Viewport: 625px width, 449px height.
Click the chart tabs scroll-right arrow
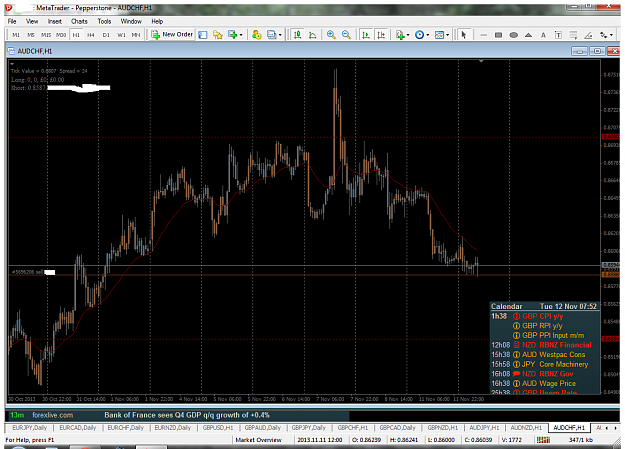click(x=613, y=428)
